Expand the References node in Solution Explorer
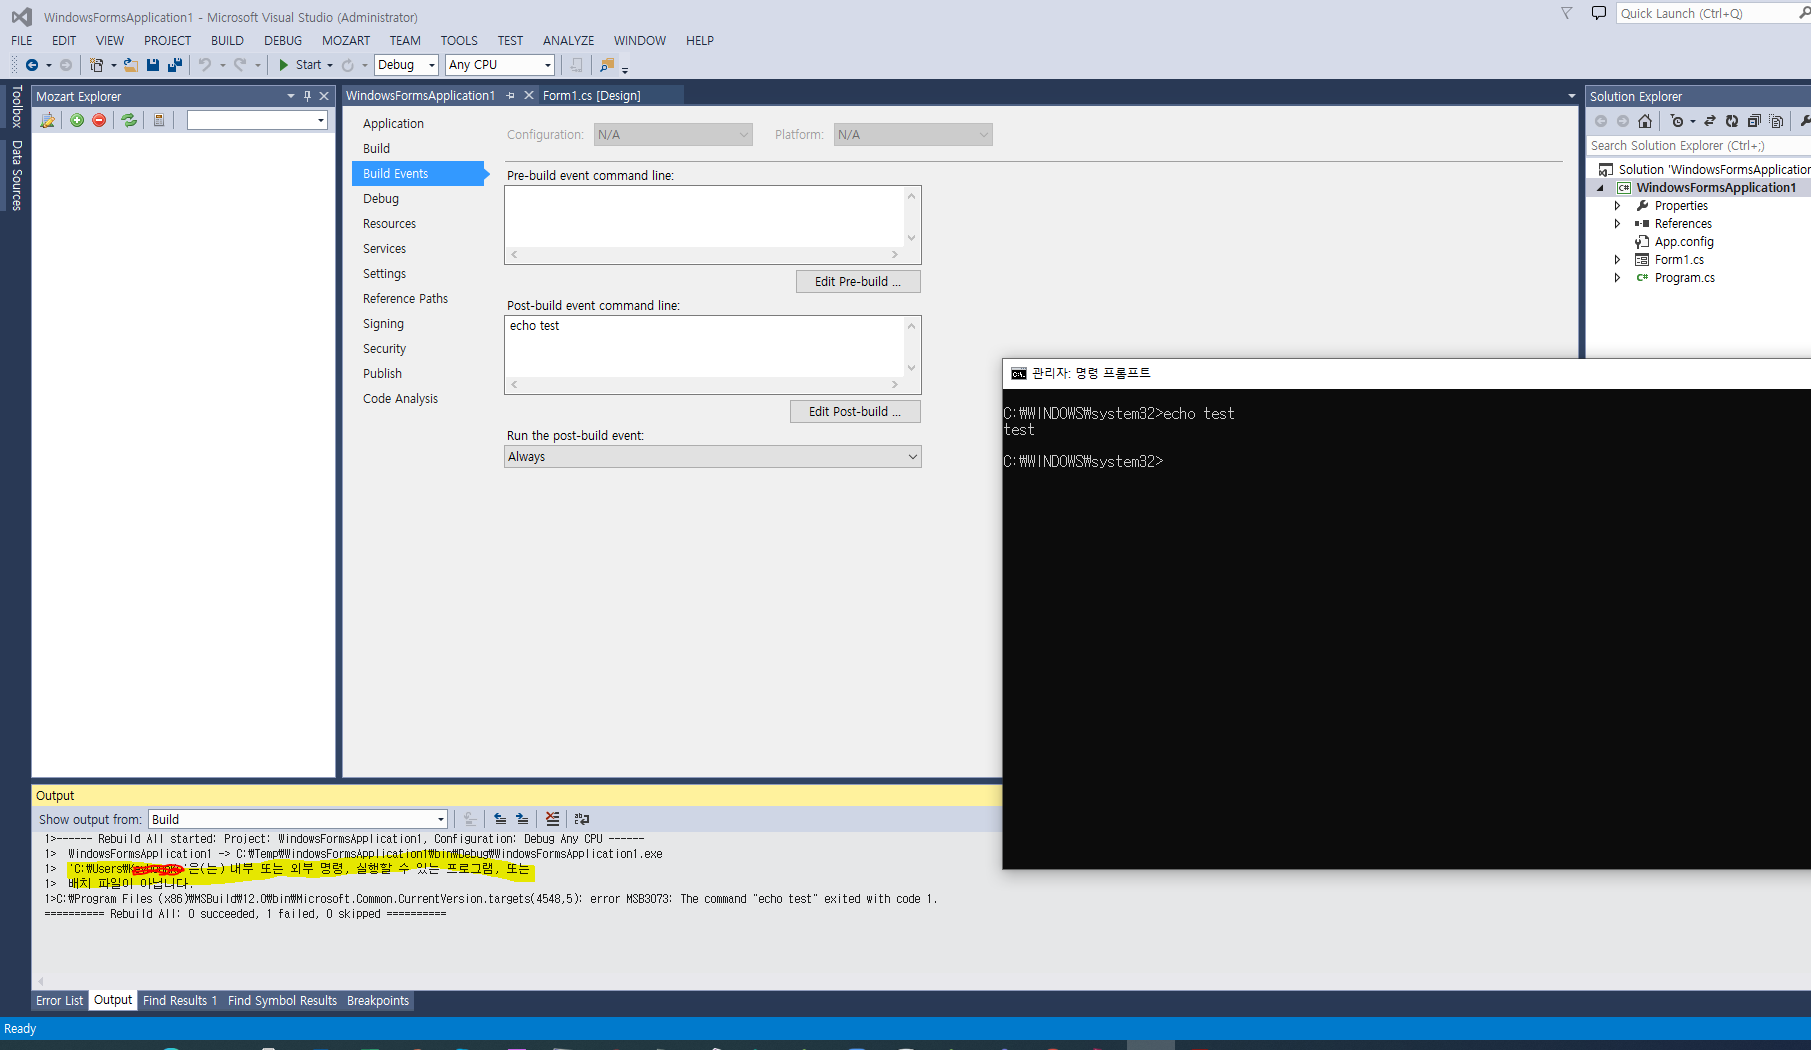1811x1050 pixels. click(x=1617, y=224)
